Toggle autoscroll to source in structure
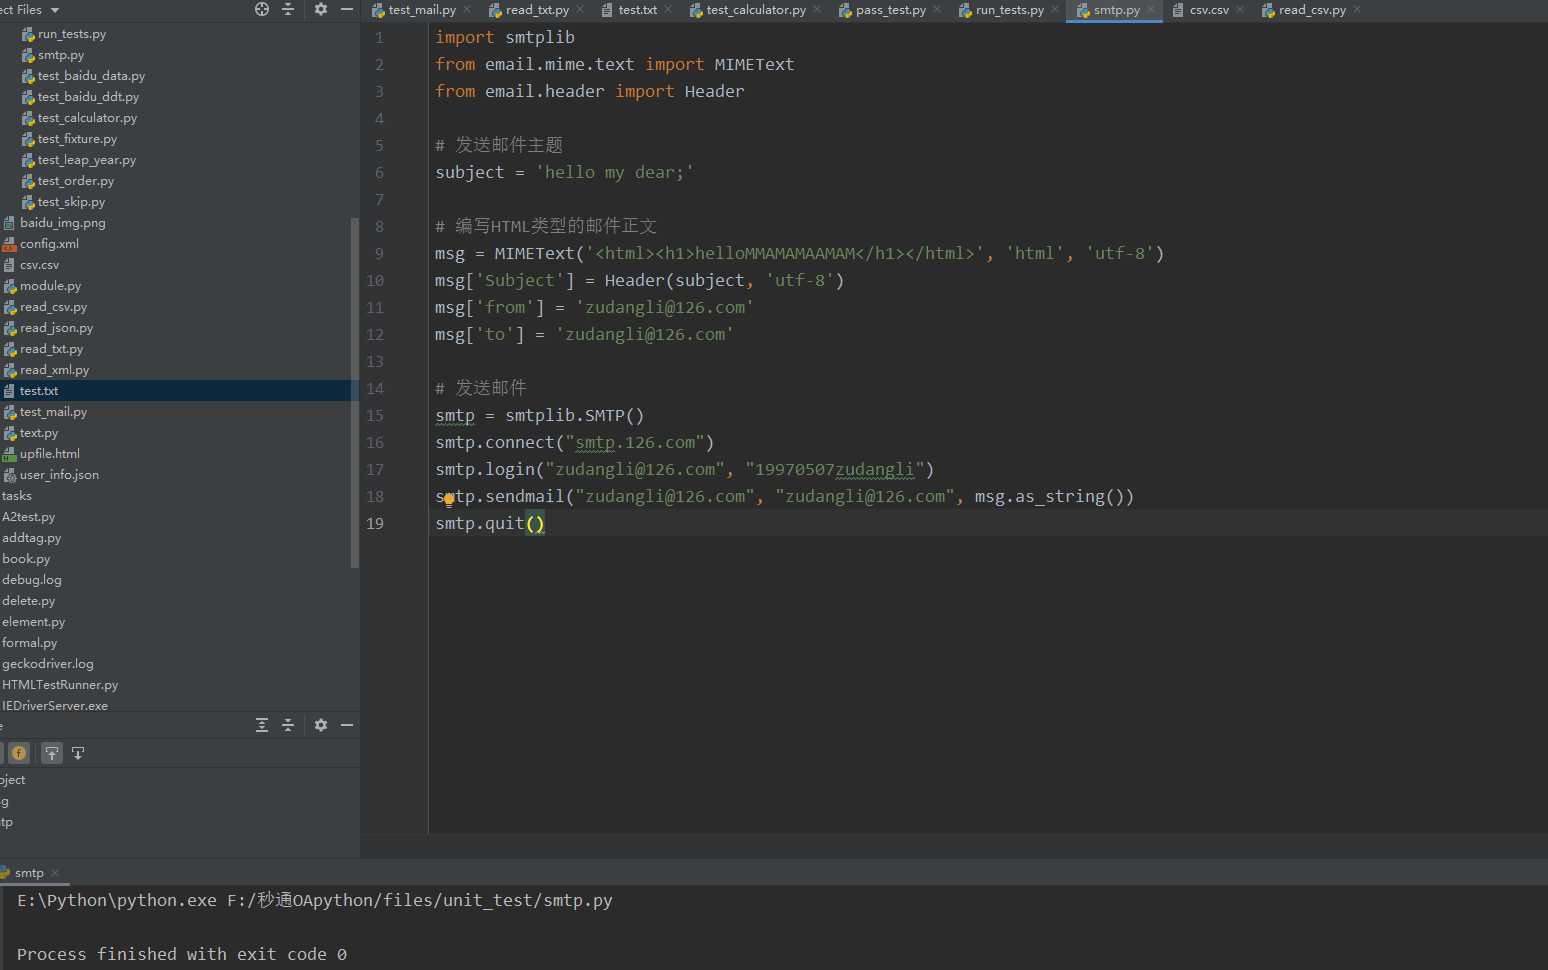 [x=52, y=753]
